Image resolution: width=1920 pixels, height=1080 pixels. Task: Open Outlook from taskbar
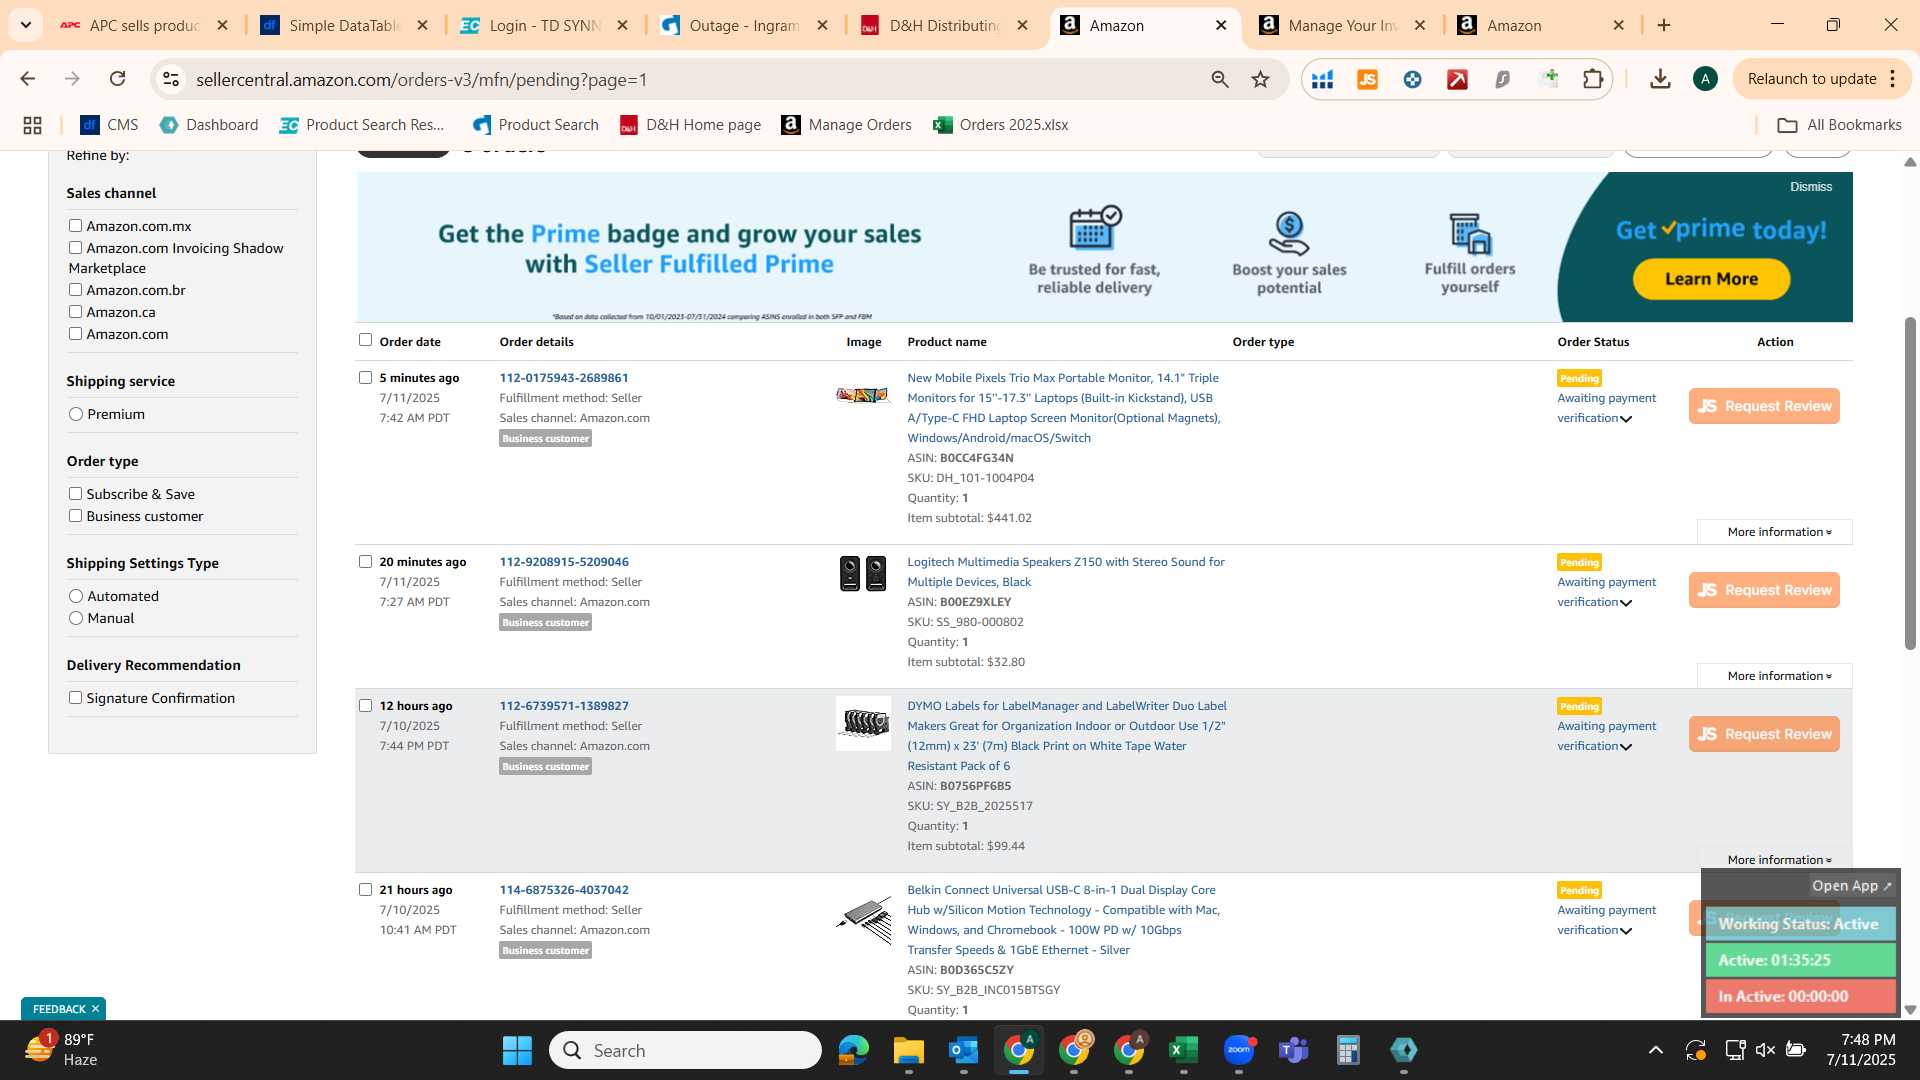[x=963, y=1050]
